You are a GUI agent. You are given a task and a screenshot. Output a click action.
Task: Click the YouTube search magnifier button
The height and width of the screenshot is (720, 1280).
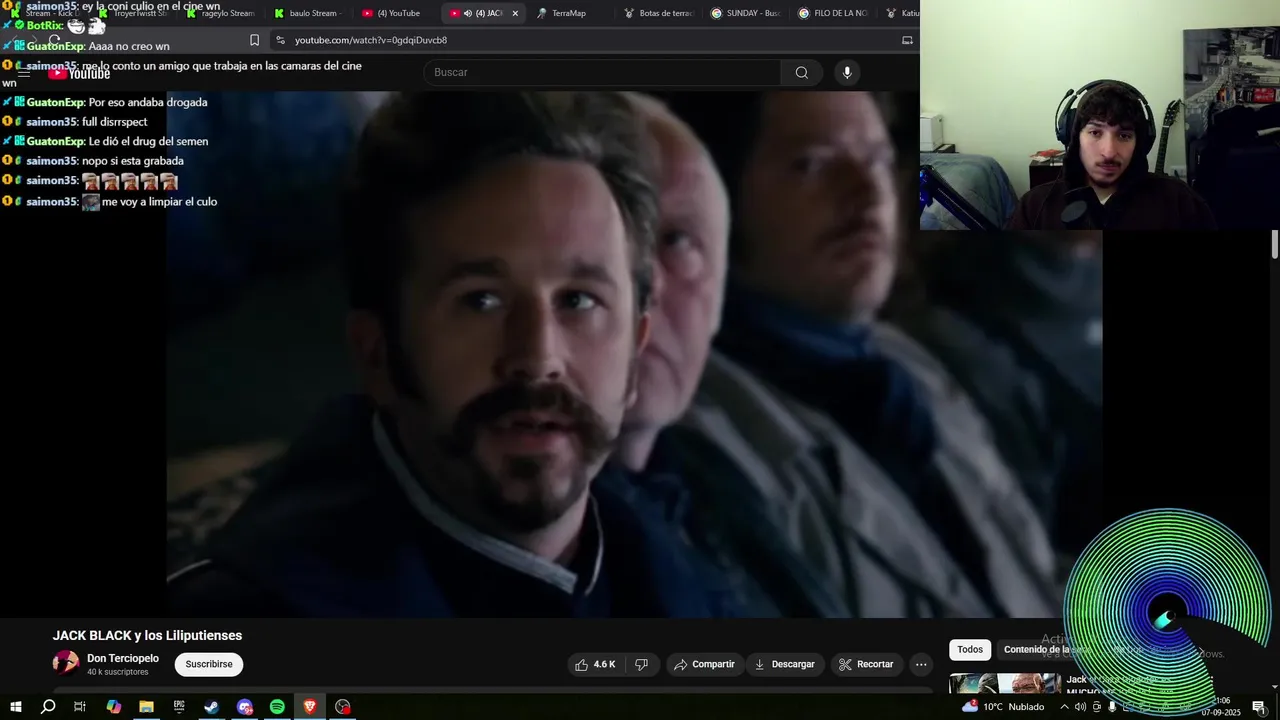click(801, 72)
